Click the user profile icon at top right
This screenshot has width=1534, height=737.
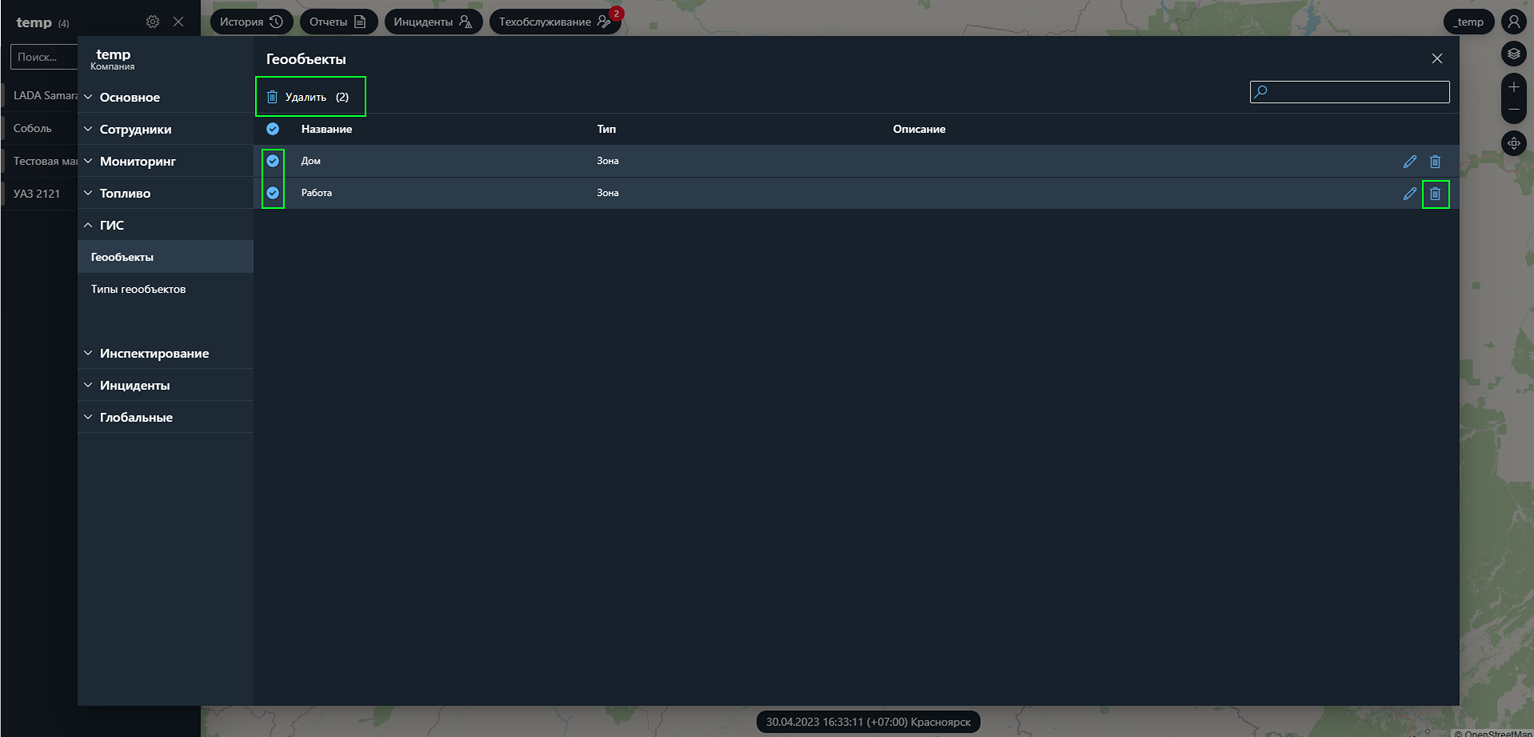tap(1514, 22)
